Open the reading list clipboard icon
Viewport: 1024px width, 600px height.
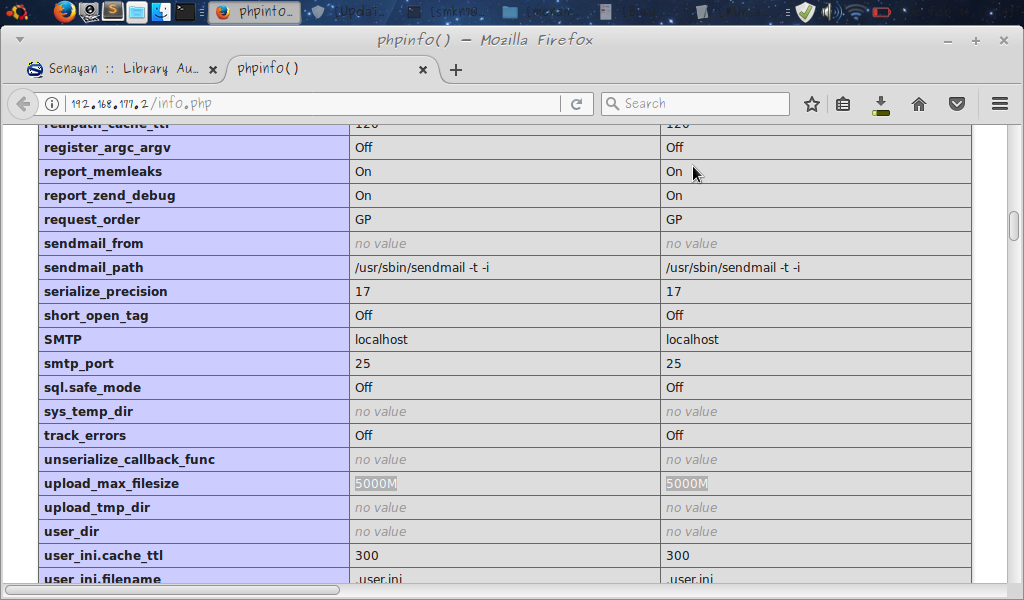pos(843,103)
